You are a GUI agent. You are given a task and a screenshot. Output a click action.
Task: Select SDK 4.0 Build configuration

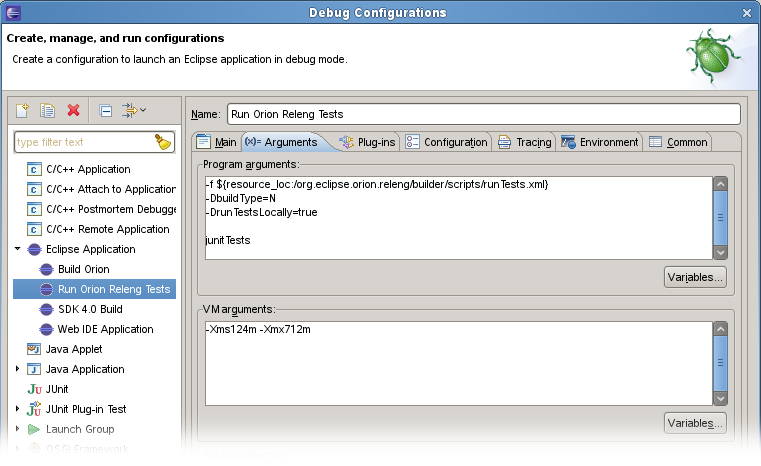[81, 309]
